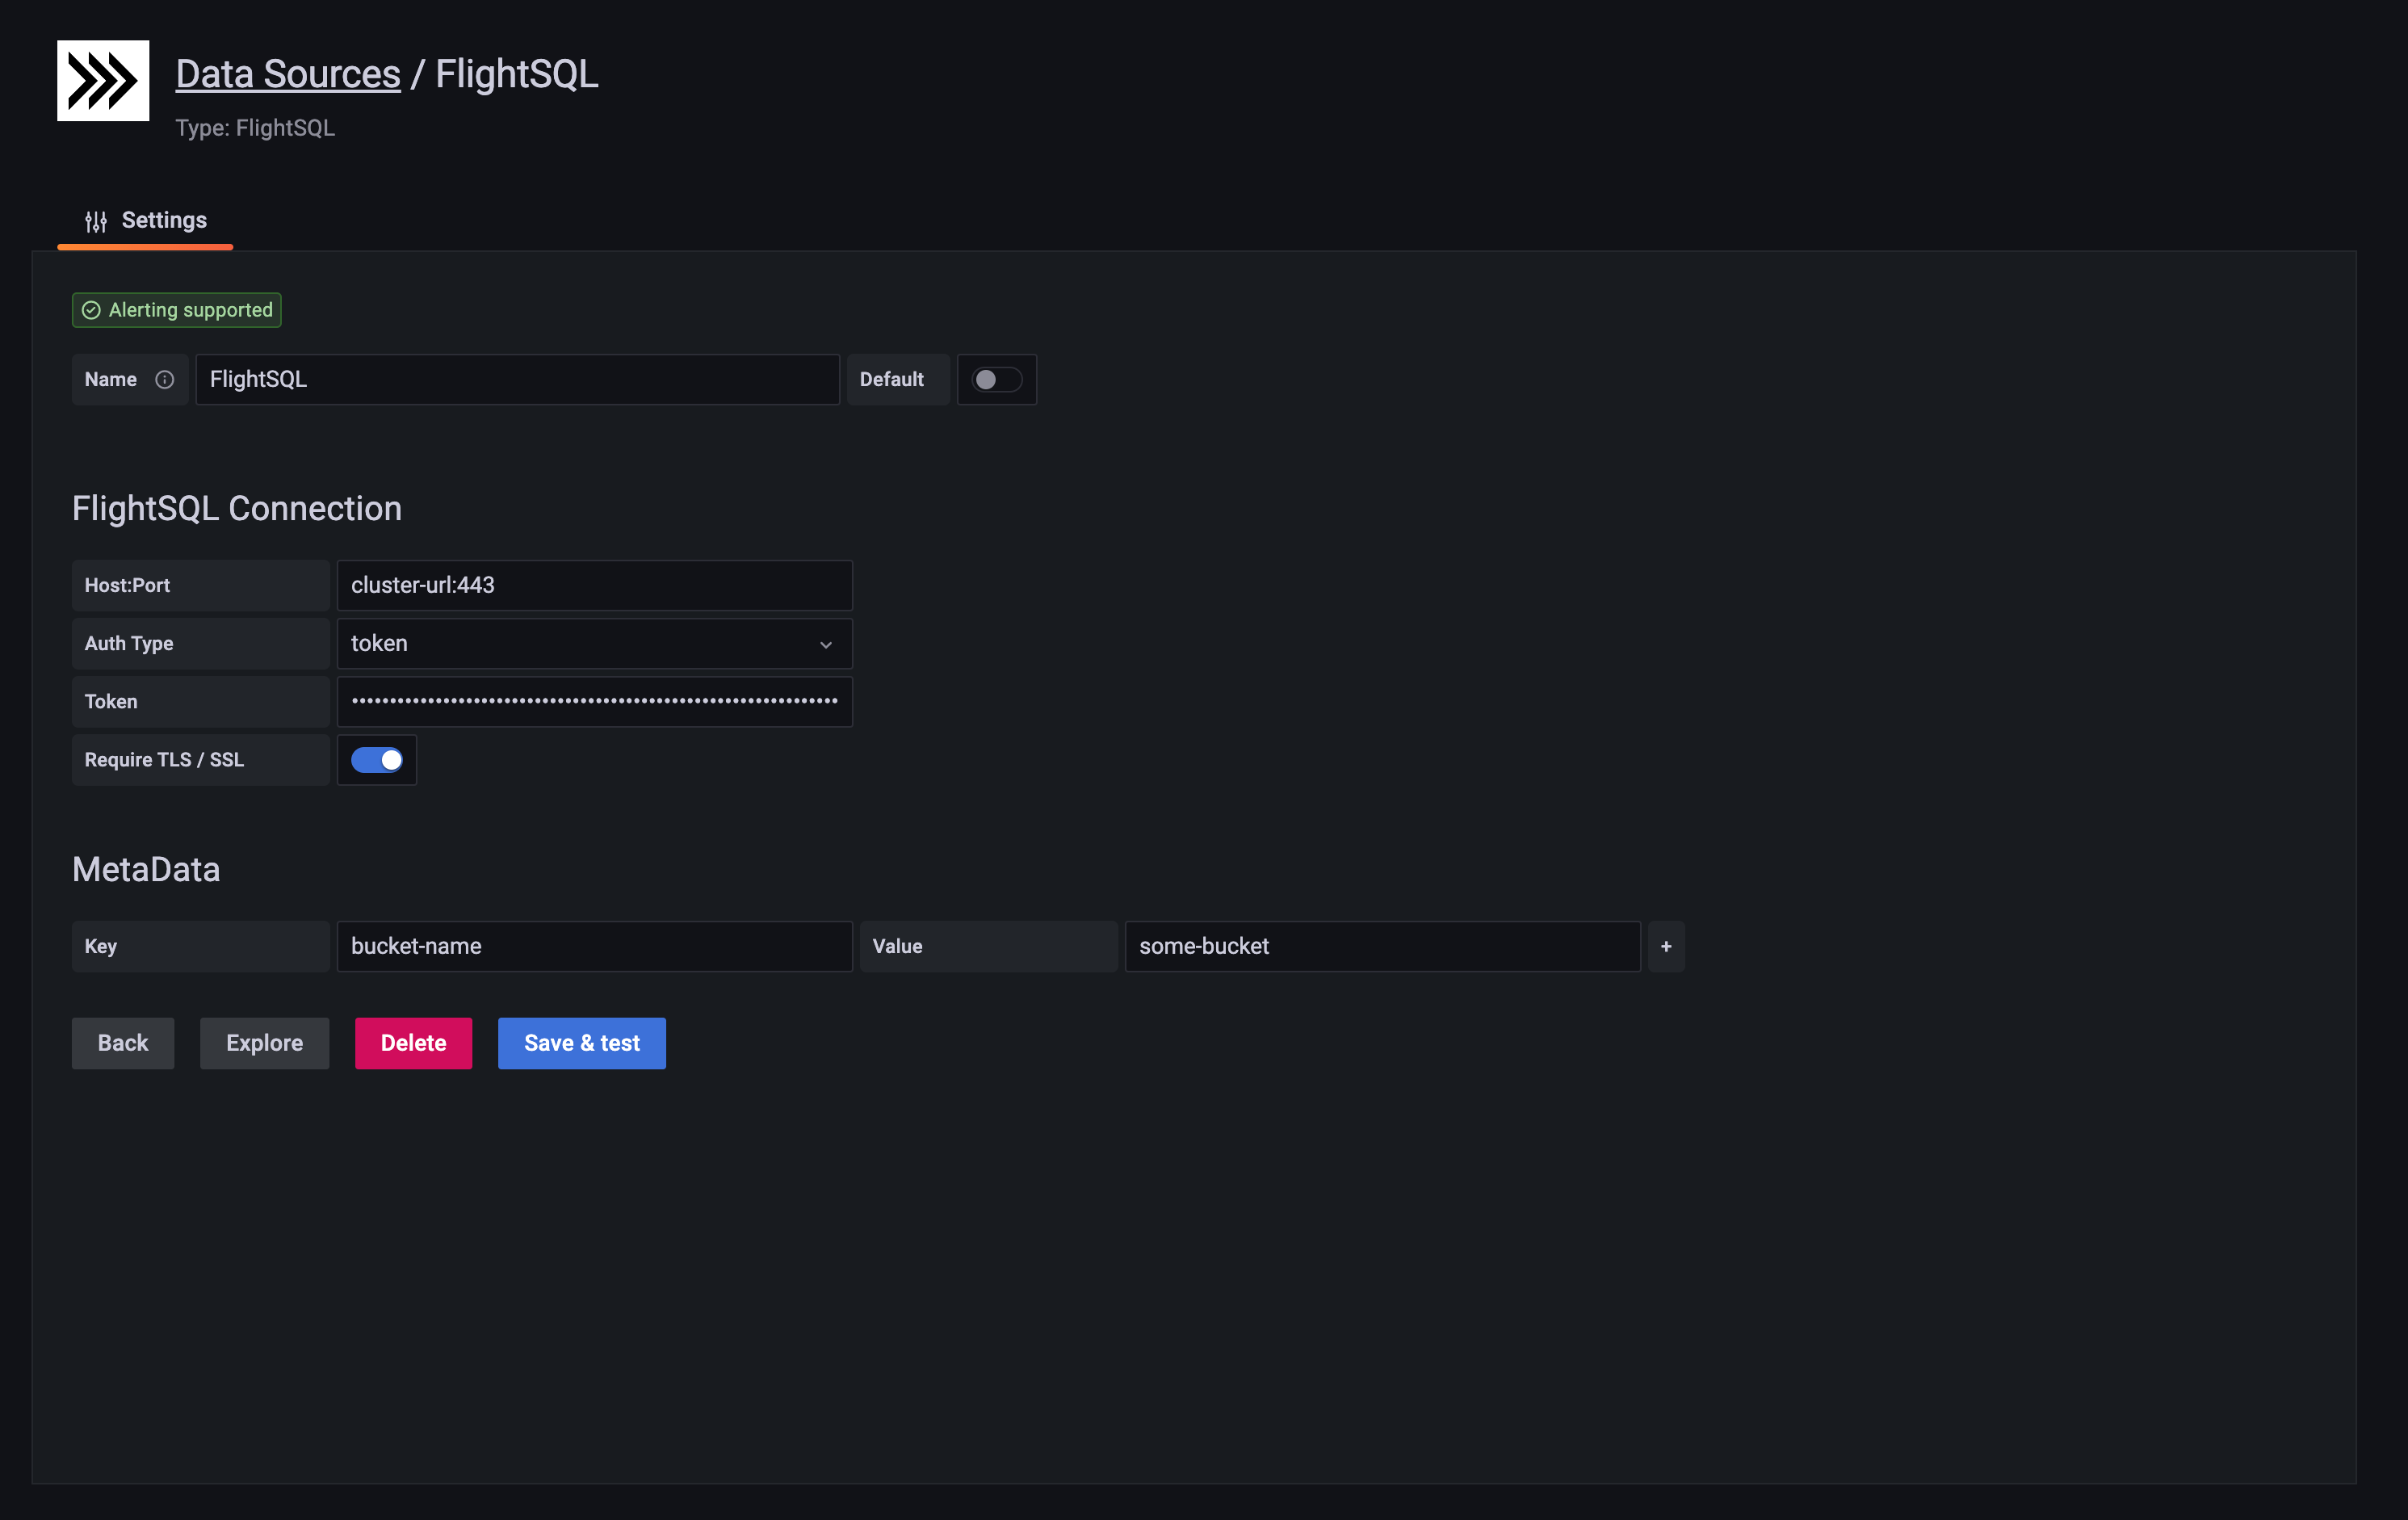Click the Type: FlightSQL subtitle
Screen dimensions: 2408x1520
coord(255,128)
